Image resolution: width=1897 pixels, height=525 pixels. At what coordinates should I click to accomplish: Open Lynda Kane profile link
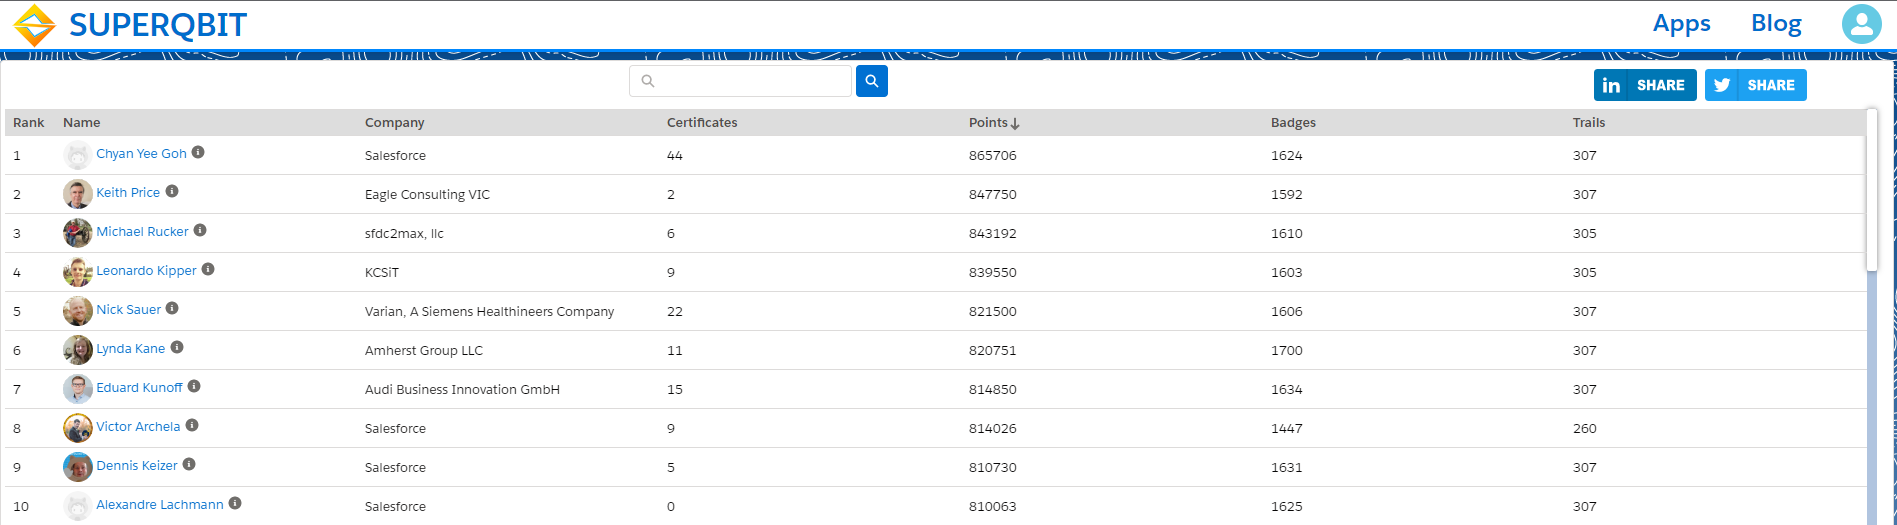[x=131, y=349]
